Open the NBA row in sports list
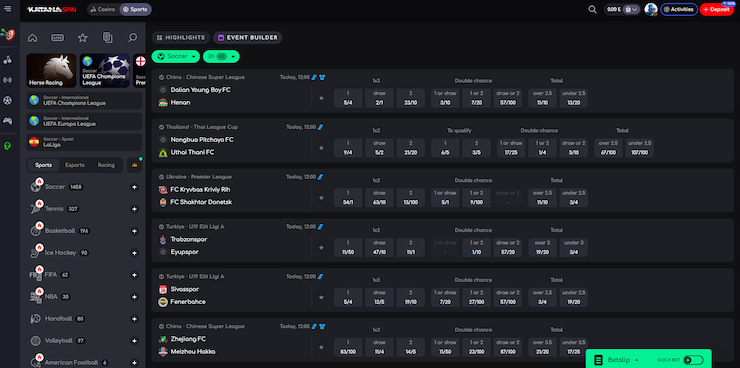 84,297
